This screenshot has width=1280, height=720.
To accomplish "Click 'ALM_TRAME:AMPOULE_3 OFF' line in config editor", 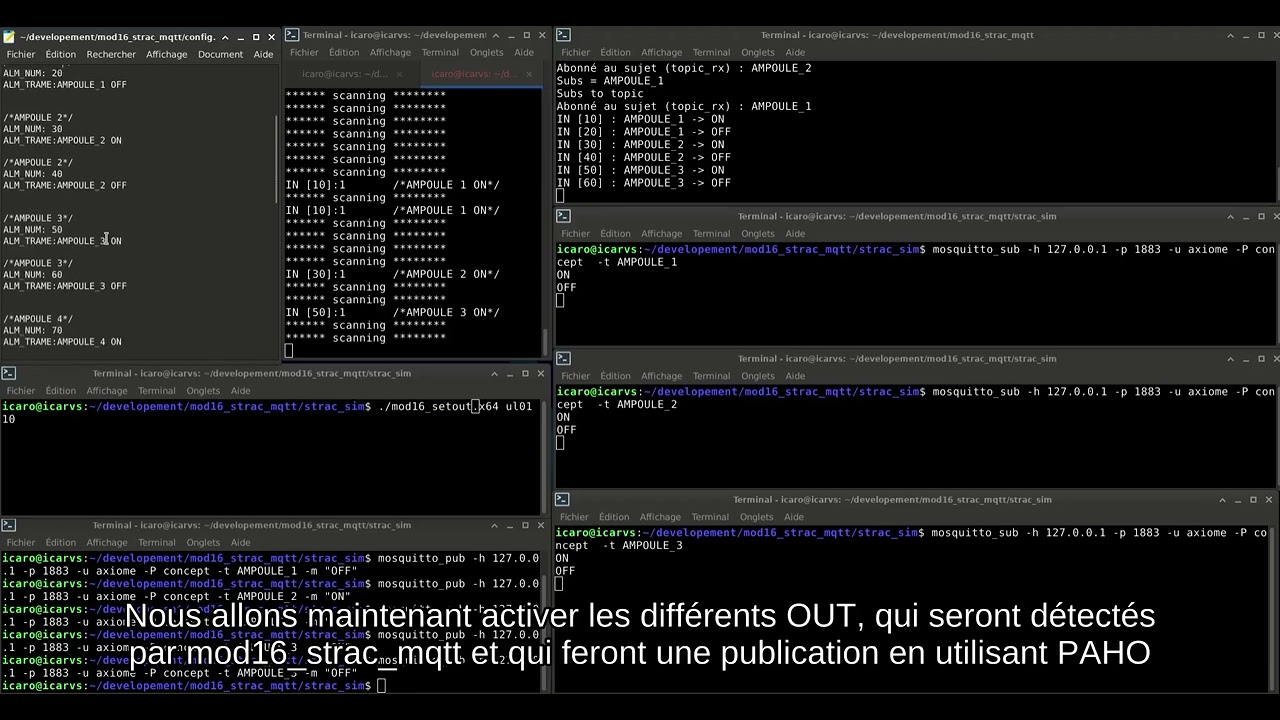I will point(65,286).
